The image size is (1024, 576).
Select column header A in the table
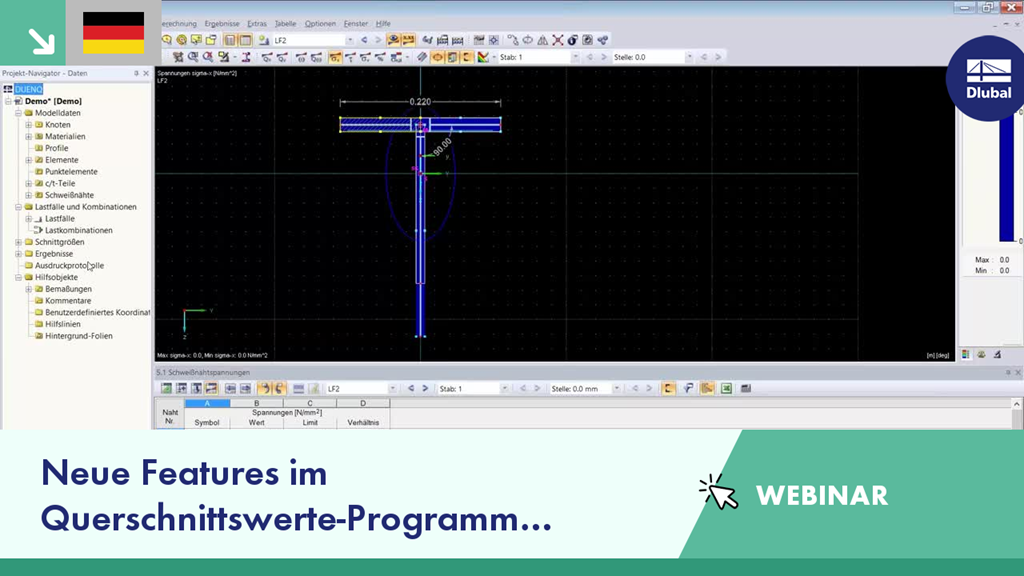[x=207, y=404]
